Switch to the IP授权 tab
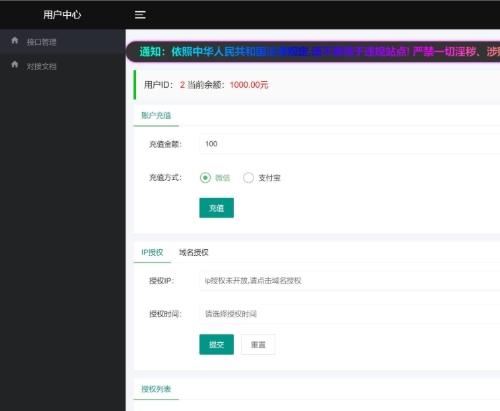The height and width of the screenshot is (411, 500). click(x=152, y=252)
